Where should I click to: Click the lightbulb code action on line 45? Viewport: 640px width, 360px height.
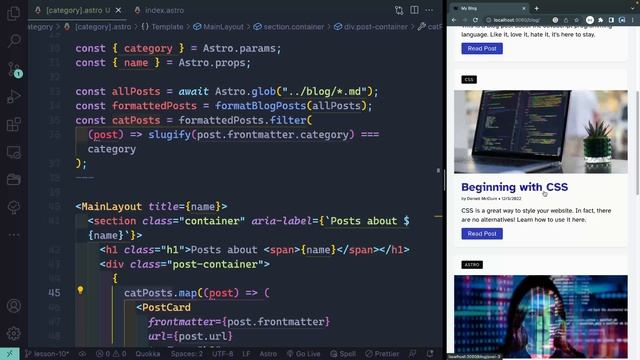click(80, 290)
